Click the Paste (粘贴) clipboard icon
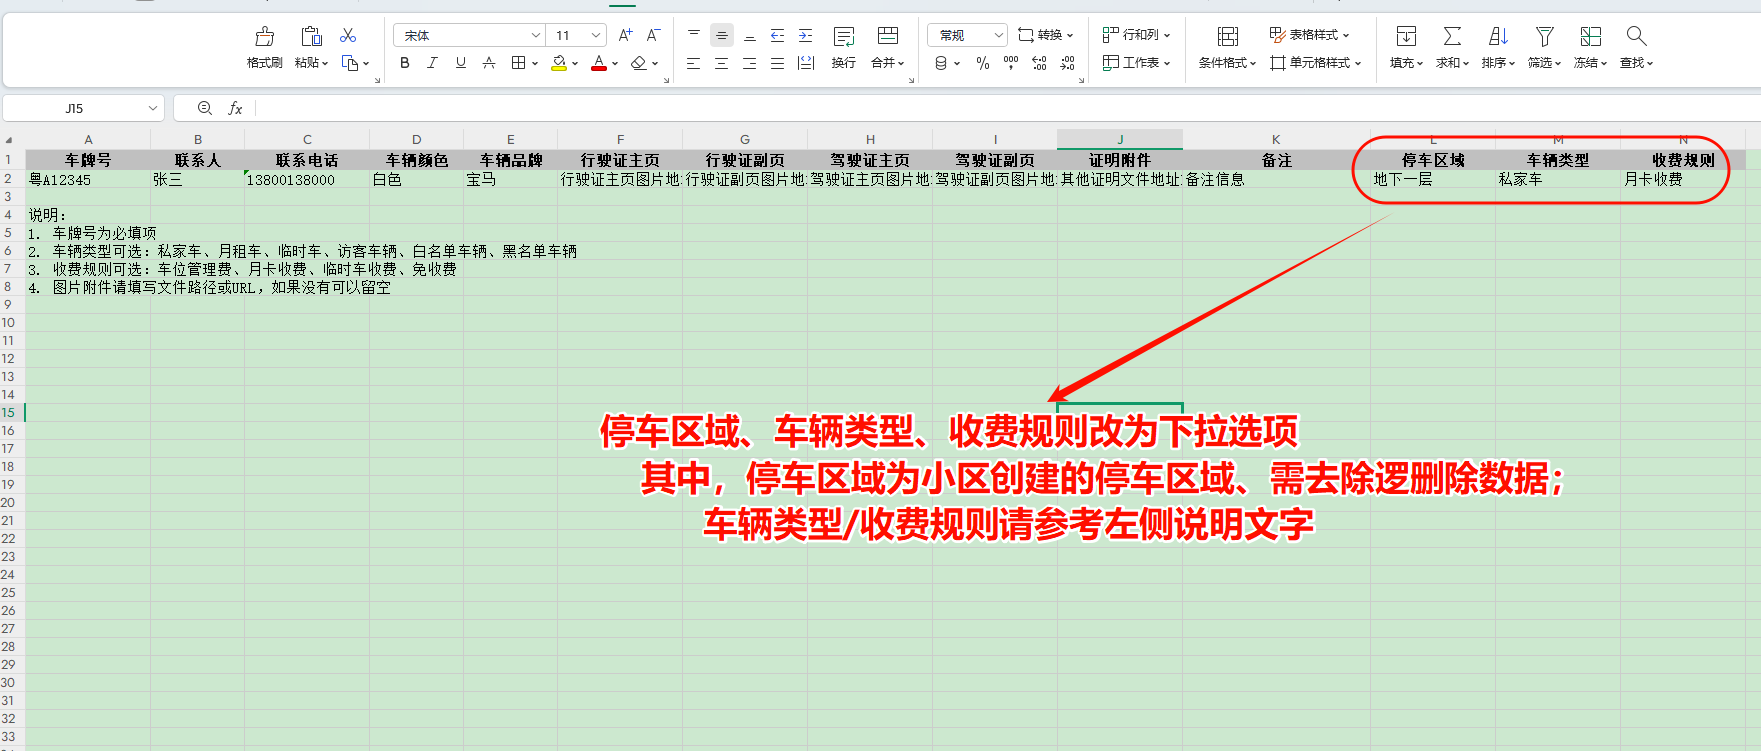The height and width of the screenshot is (751, 1761). [x=311, y=37]
